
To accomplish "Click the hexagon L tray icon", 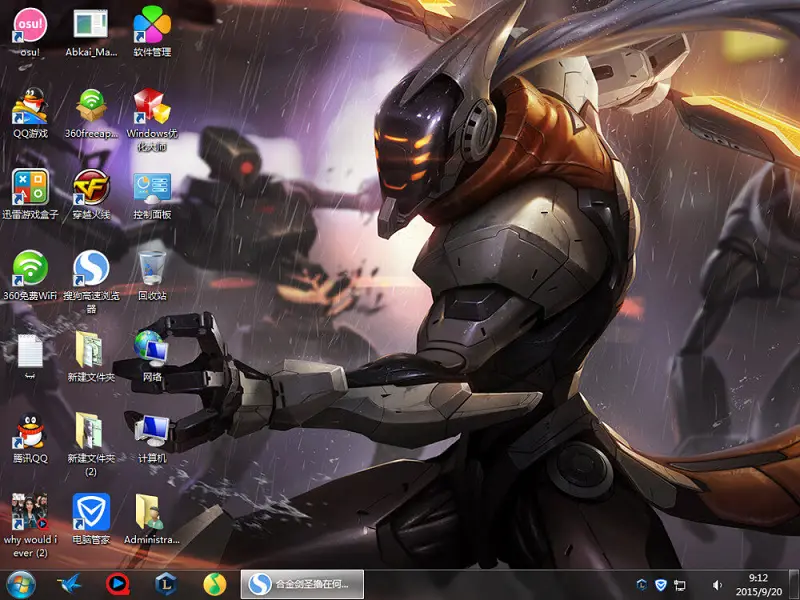I will pyautogui.click(x=642, y=585).
